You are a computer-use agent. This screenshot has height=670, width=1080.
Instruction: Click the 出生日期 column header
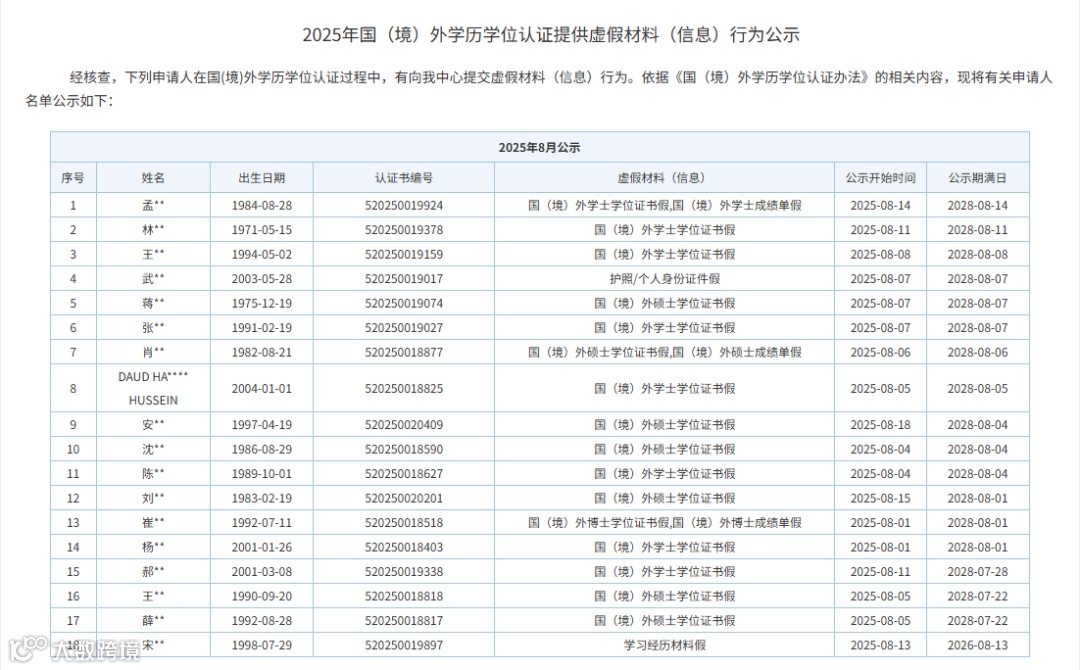tap(262, 178)
